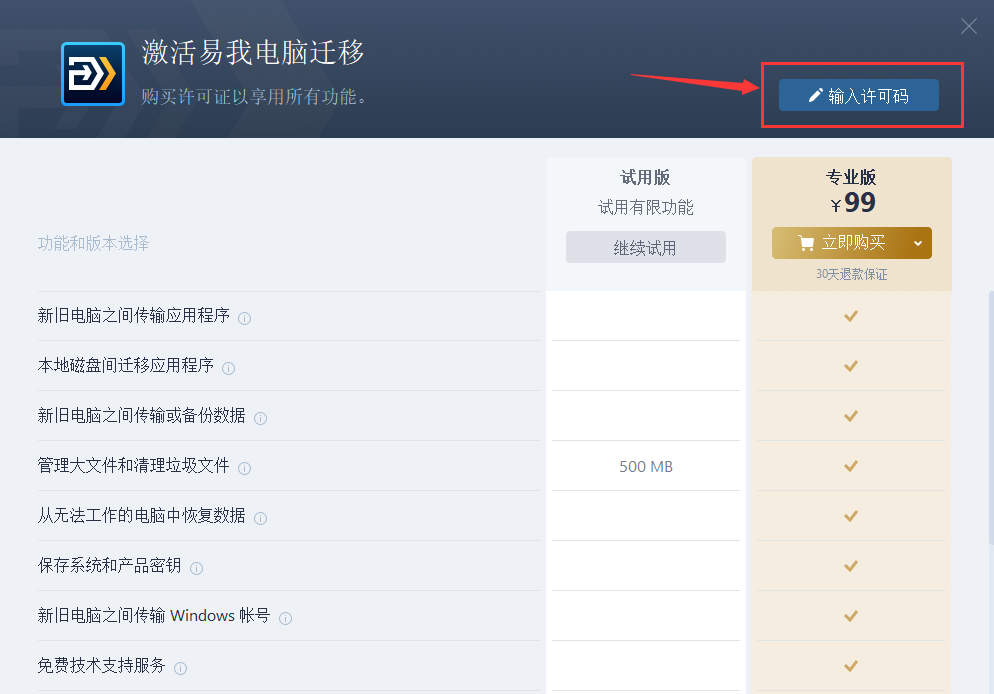Click Pro checkmark for 新旧电脑之间传输或备份数据
Image resolution: width=994 pixels, height=694 pixels.
pos(851,416)
